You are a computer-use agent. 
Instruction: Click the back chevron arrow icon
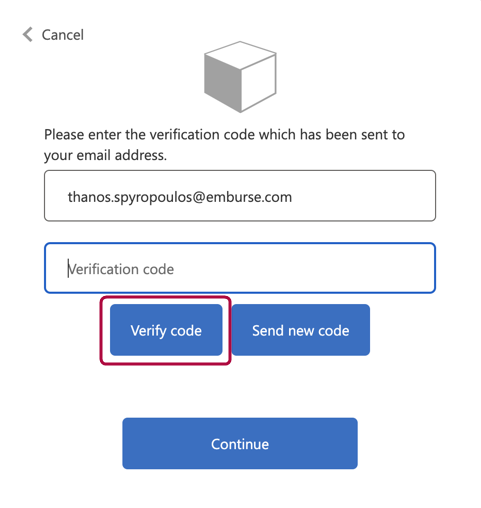pyautogui.click(x=28, y=35)
